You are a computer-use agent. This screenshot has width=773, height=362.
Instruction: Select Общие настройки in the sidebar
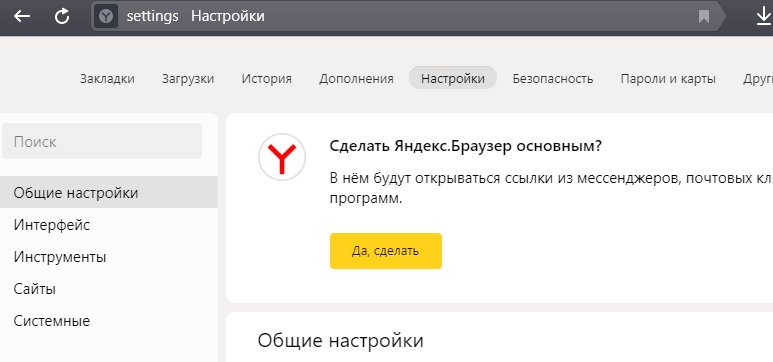108,193
